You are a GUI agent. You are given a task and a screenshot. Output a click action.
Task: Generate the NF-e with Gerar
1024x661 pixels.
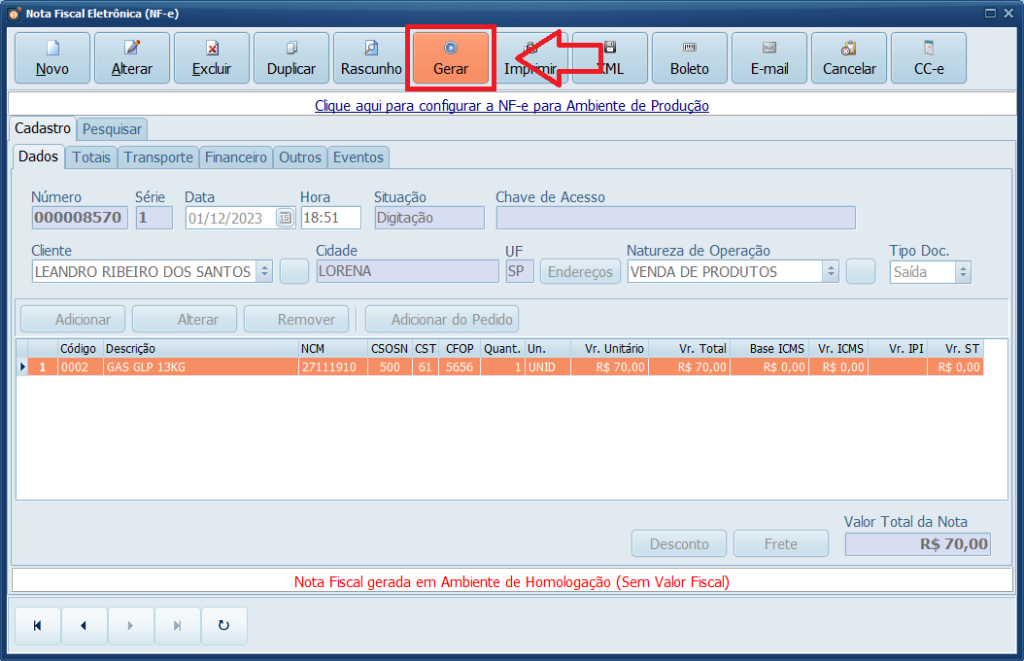click(x=451, y=58)
